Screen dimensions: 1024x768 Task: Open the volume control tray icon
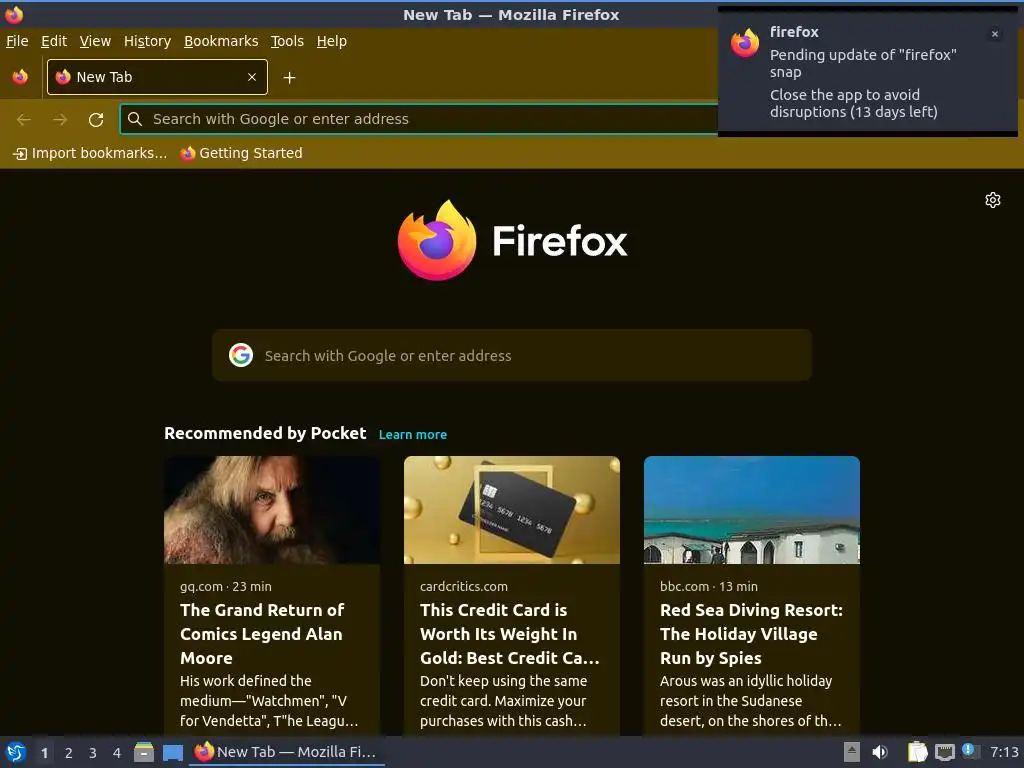(x=880, y=752)
